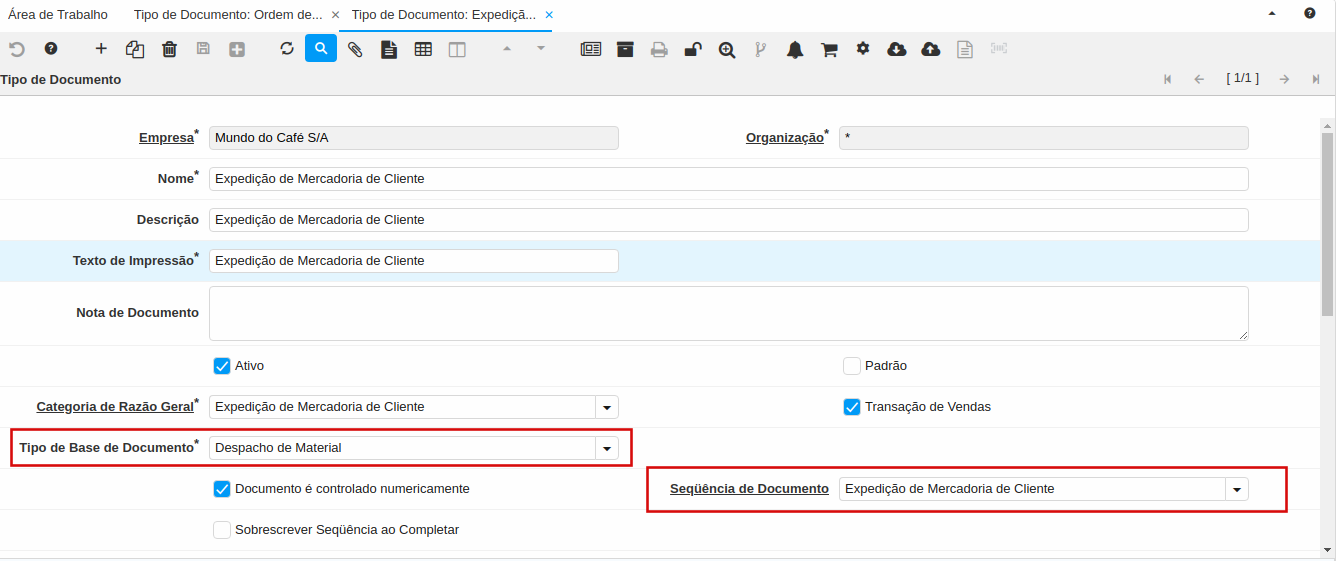The width and height of the screenshot is (1336, 561).
Task: Uncheck the Ativo checkbox
Action: pyautogui.click(x=222, y=366)
